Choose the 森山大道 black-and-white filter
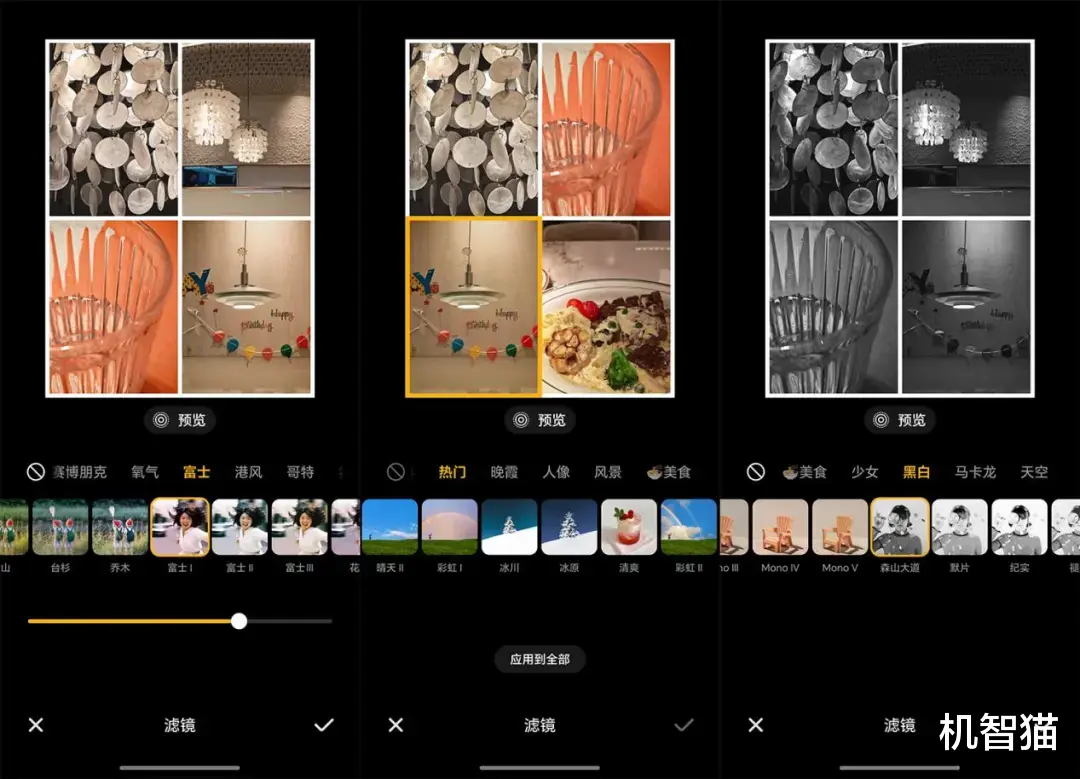 click(x=900, y=527)
